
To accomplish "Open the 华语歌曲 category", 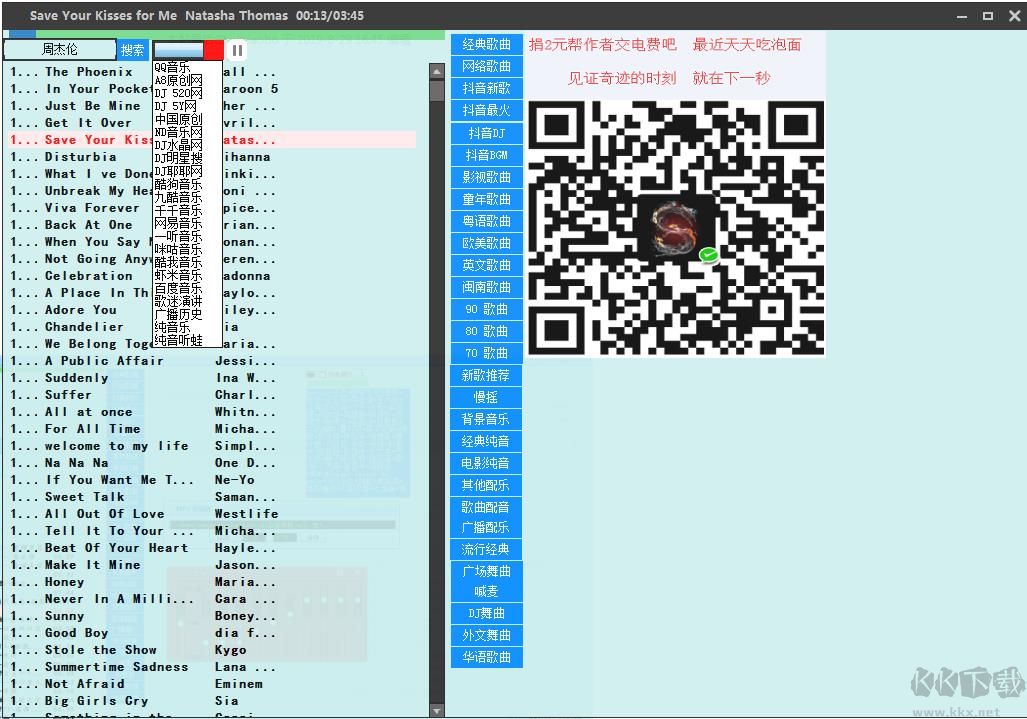I will pos(486,657).
